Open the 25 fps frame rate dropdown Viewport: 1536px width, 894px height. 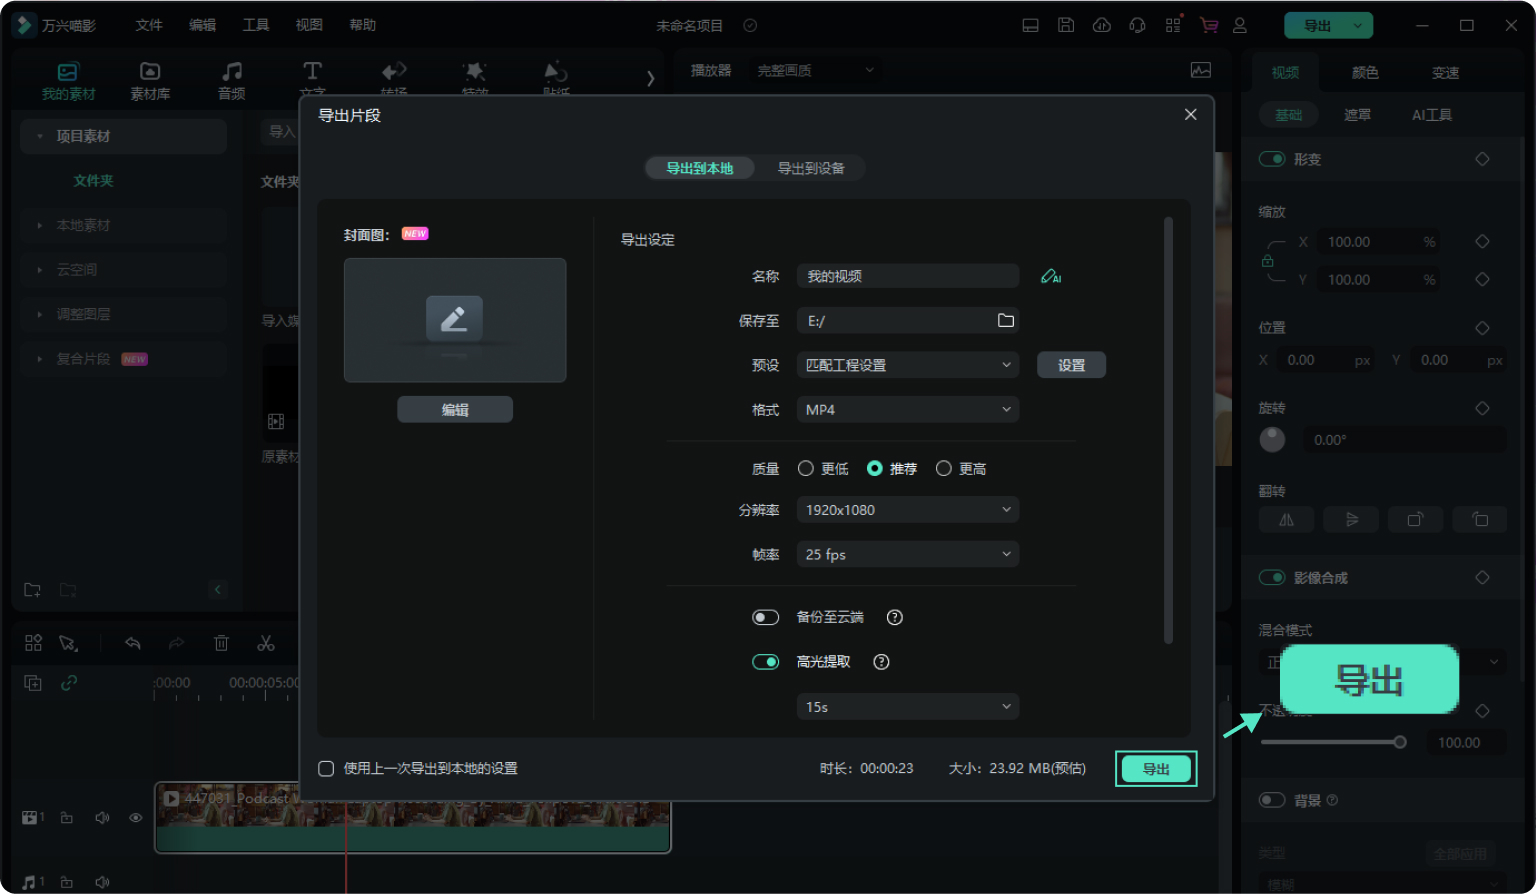pyautogui.click(x=907, y=555)
